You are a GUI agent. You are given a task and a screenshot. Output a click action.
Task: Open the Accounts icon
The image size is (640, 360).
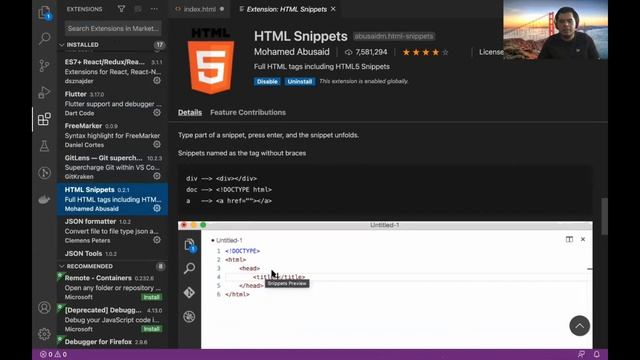coord(44,307)
